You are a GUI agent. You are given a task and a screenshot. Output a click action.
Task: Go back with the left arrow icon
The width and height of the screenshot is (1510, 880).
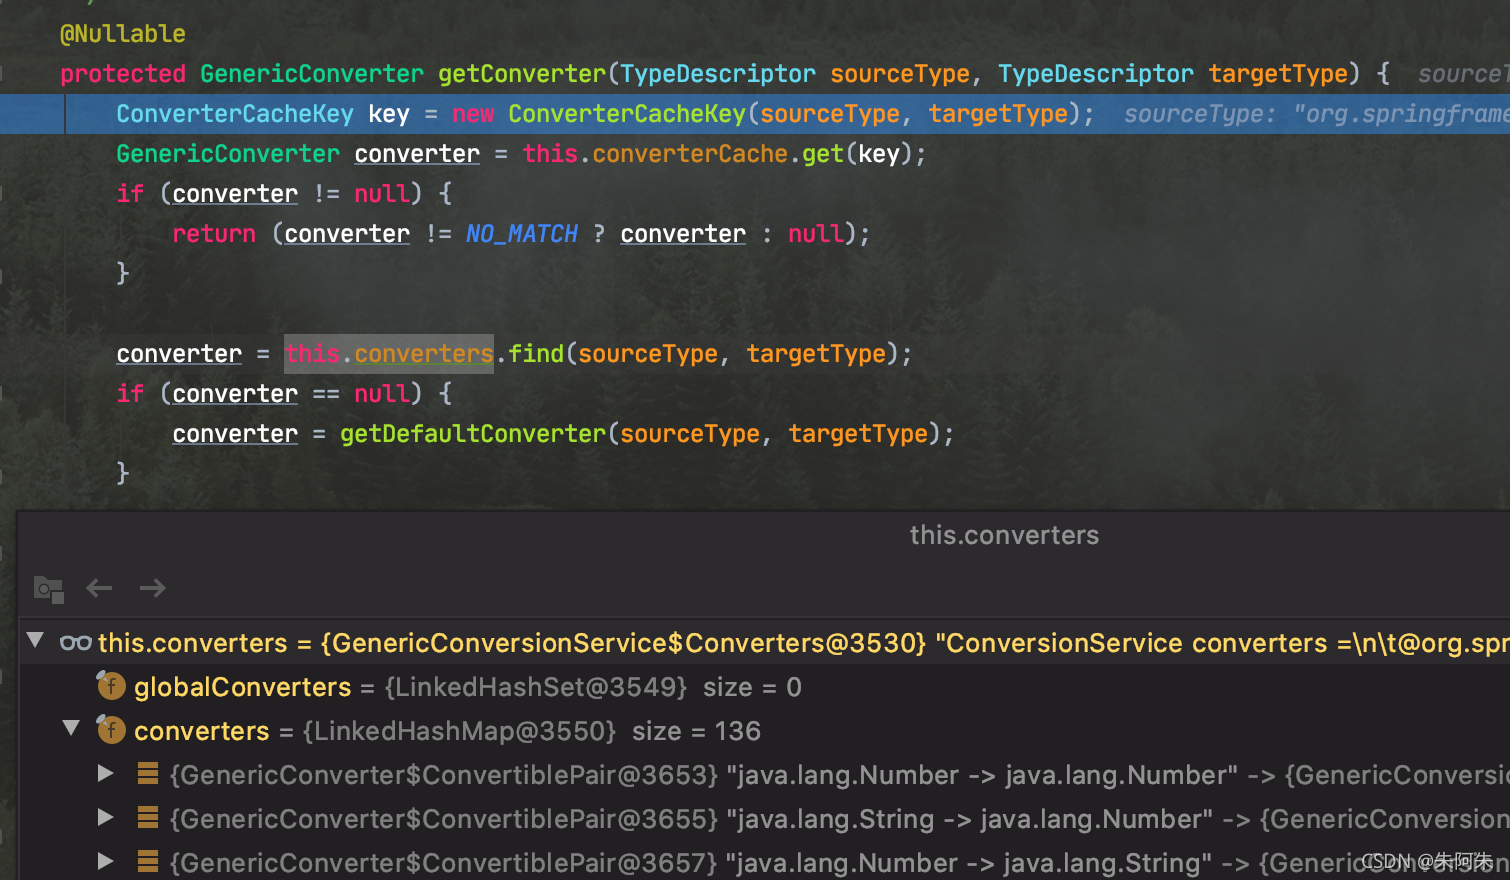coord(99,588)
